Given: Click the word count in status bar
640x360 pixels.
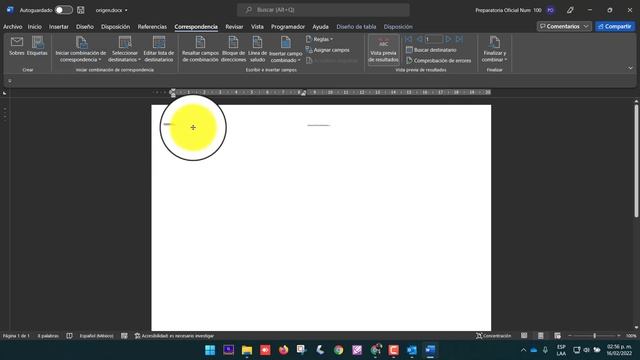Looking at the screenshot, I should tap(48, 336).
